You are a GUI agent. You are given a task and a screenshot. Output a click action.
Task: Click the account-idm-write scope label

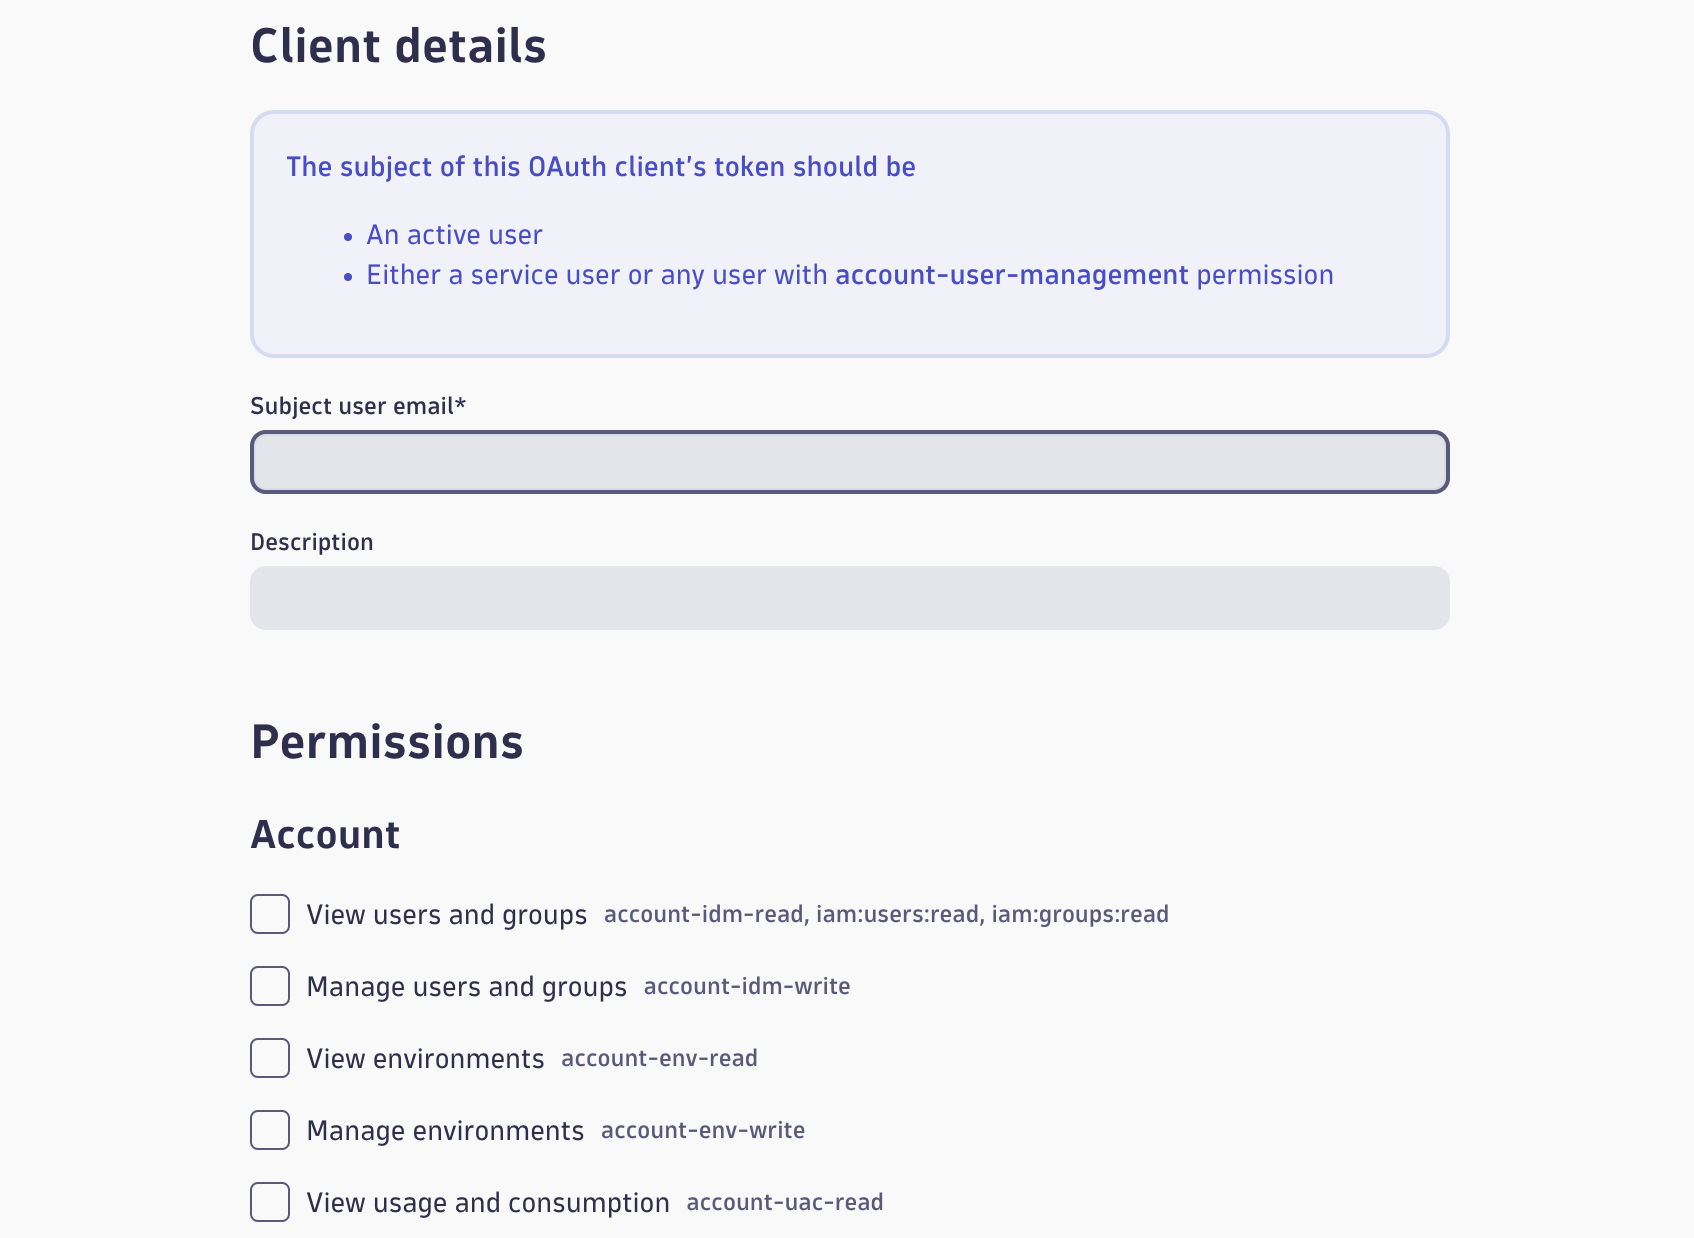pos(746,986)
